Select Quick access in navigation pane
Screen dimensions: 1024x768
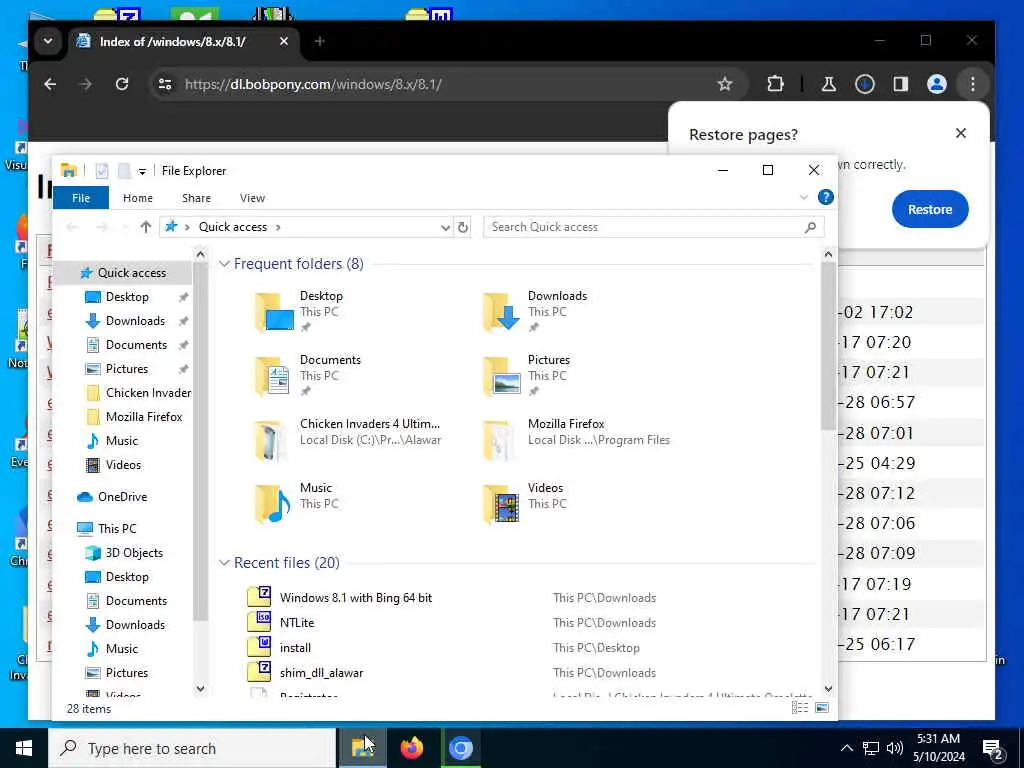click(131, 273)
